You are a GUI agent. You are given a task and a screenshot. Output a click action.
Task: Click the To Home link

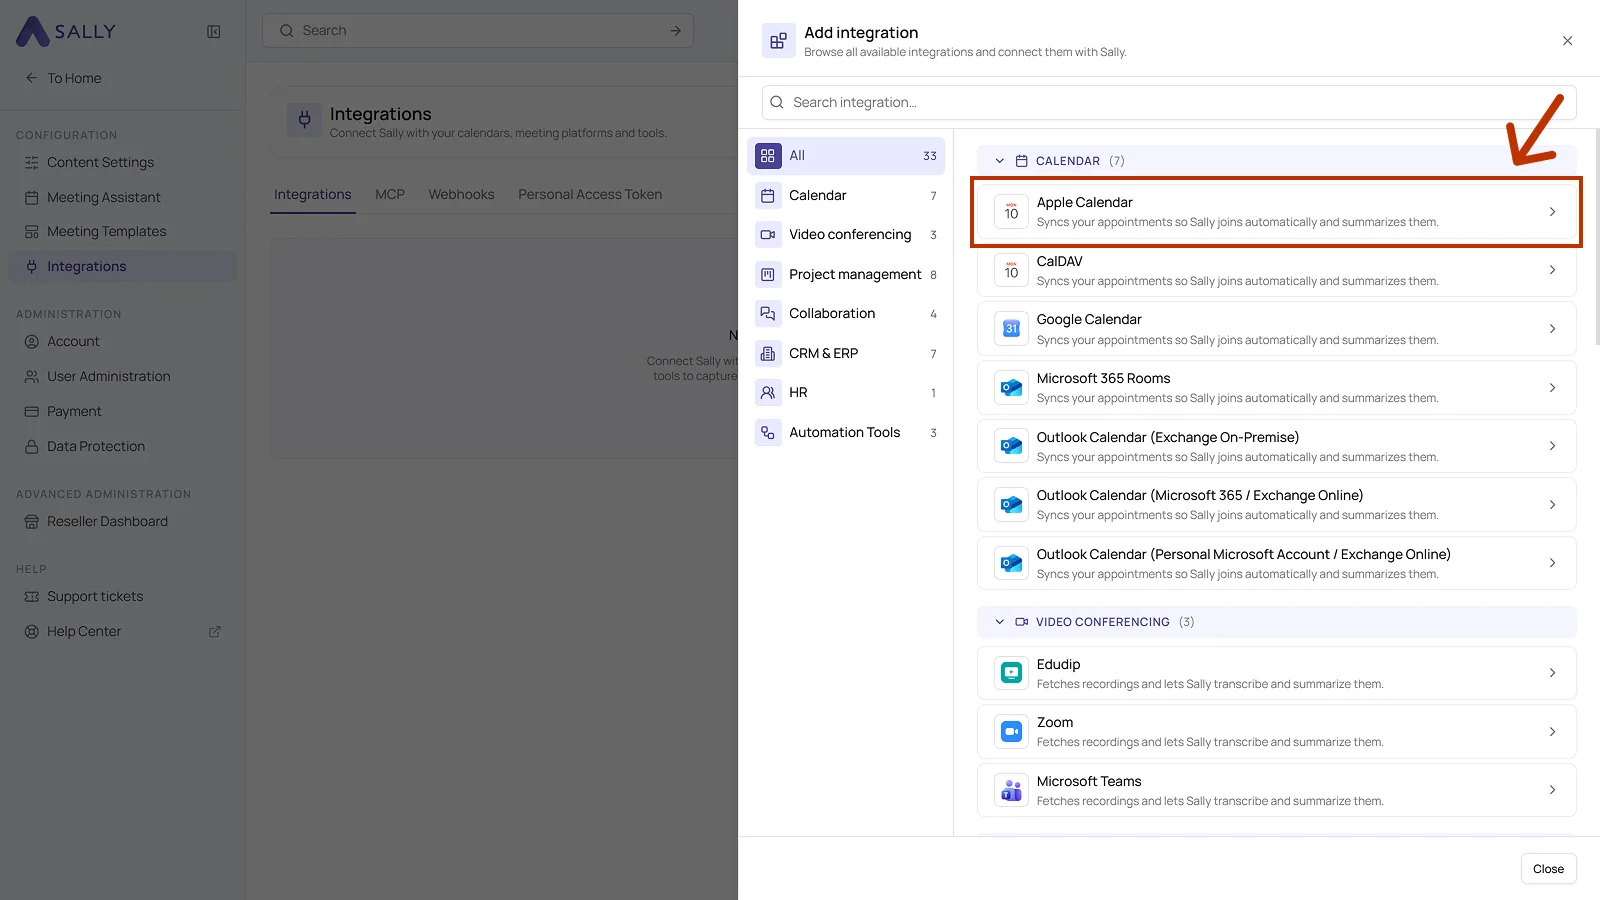(74, 78)
